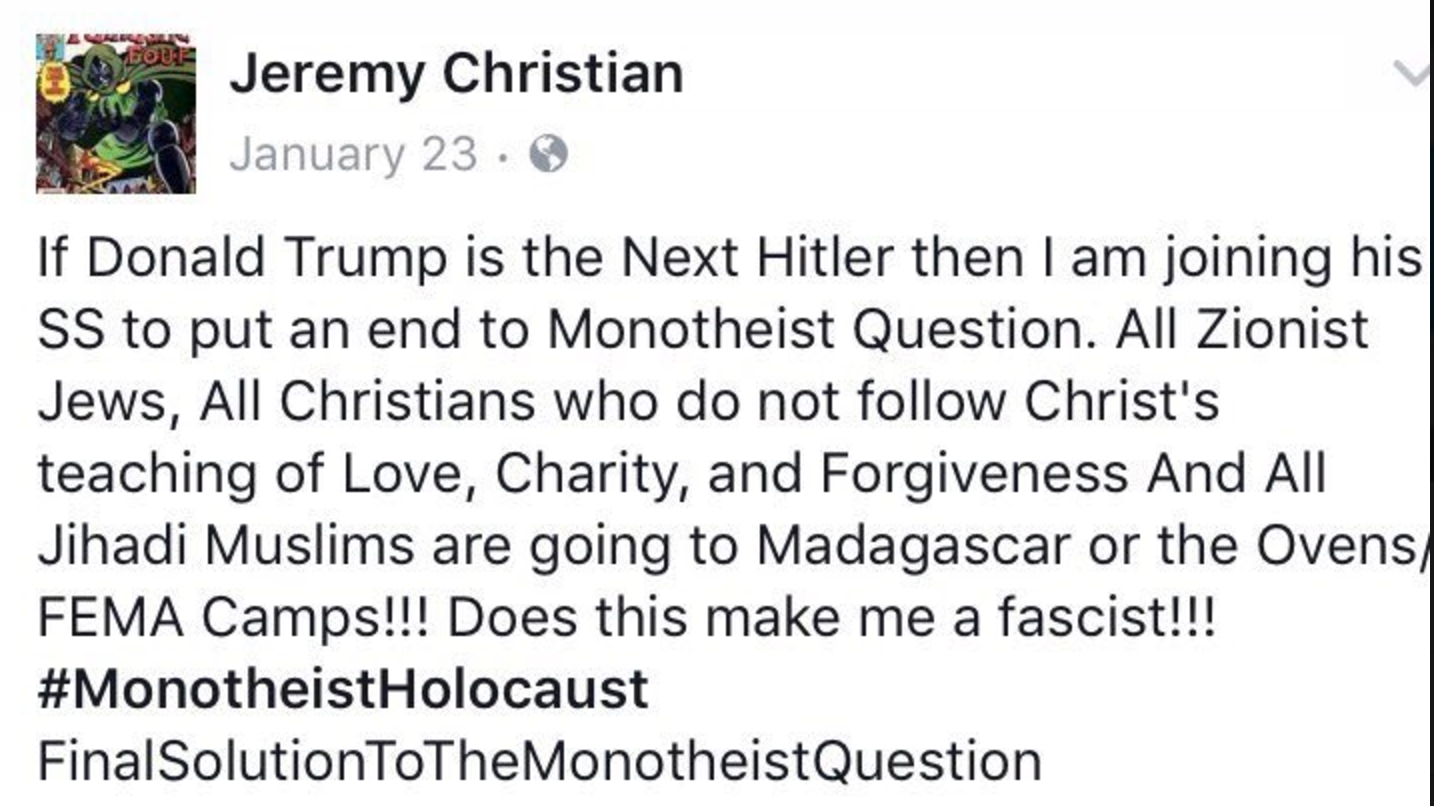The width and height of the screenshot is (1434, 806).
Task: Click the word "January" in the date
Action: click(316, 155)
